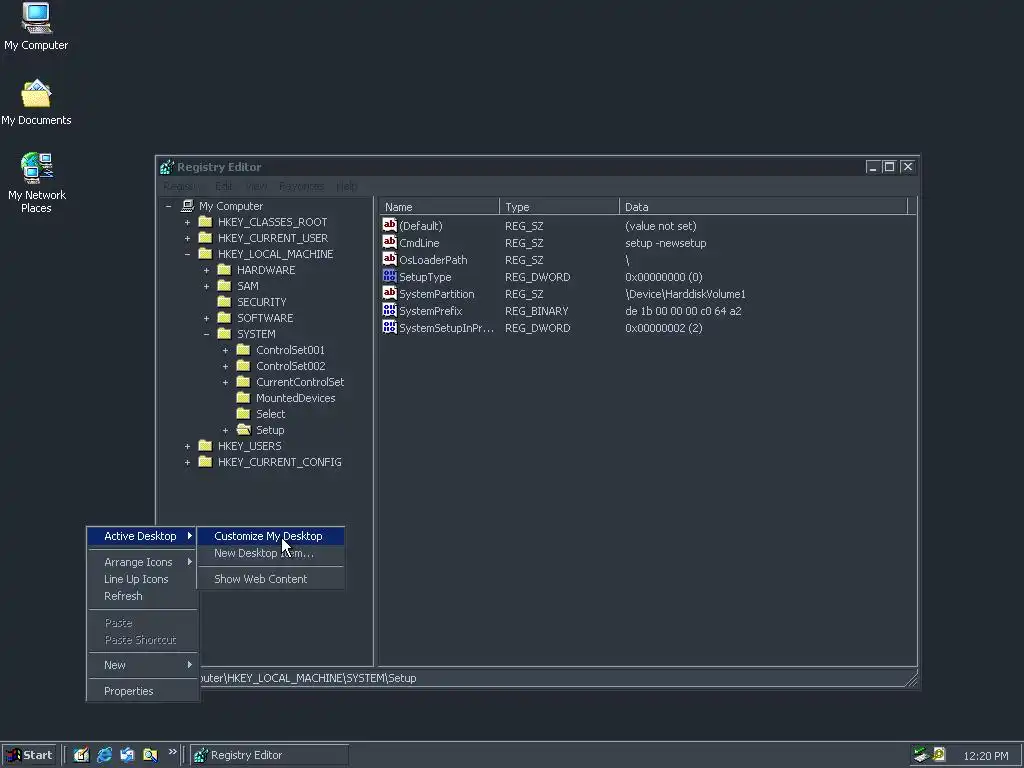Viewport: 1024px width, 768px height.
Task: Expand the HKEY_CURRENT_USER node
Action: [187, 238]
